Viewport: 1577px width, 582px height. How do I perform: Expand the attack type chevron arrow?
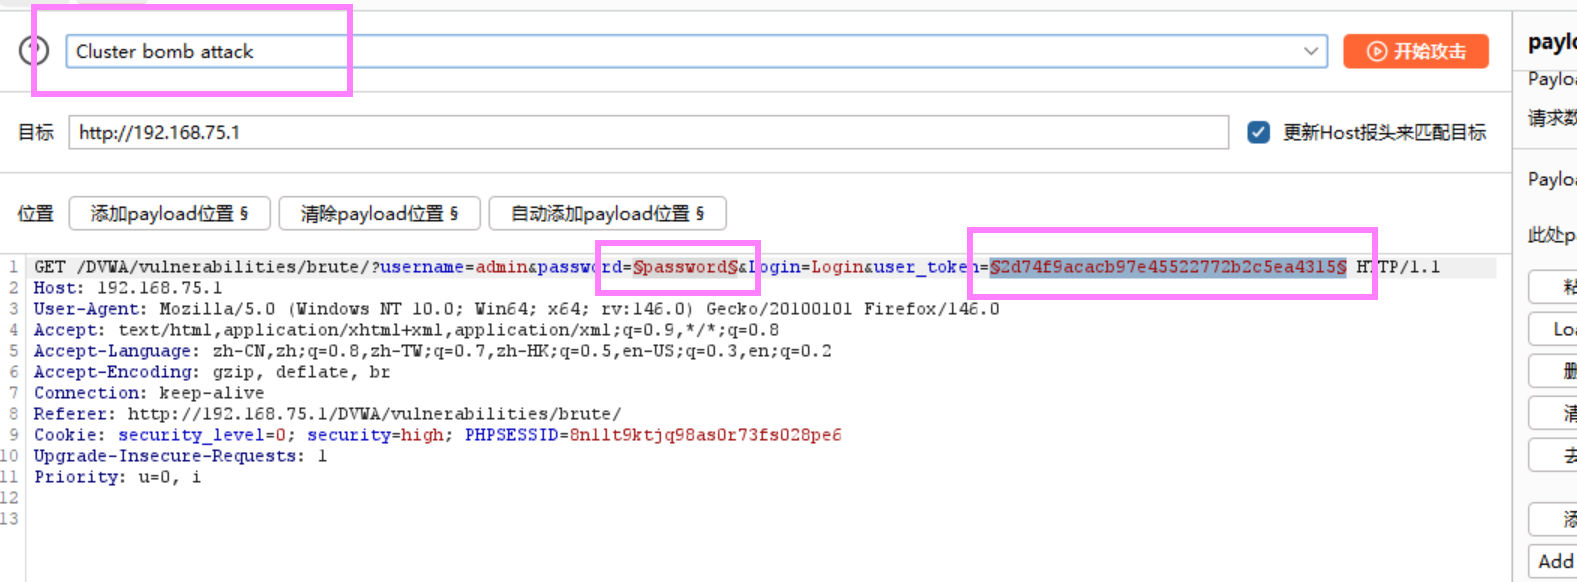click(x=1310, y=51)
